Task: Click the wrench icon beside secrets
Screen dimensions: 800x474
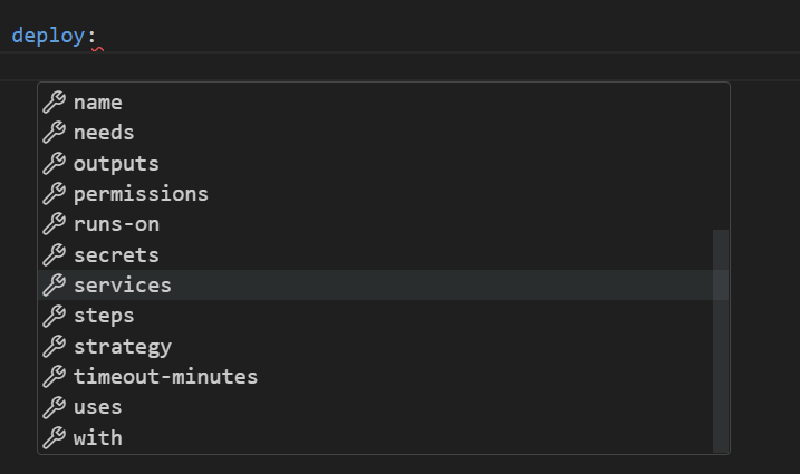Action: tap(54, 255)
